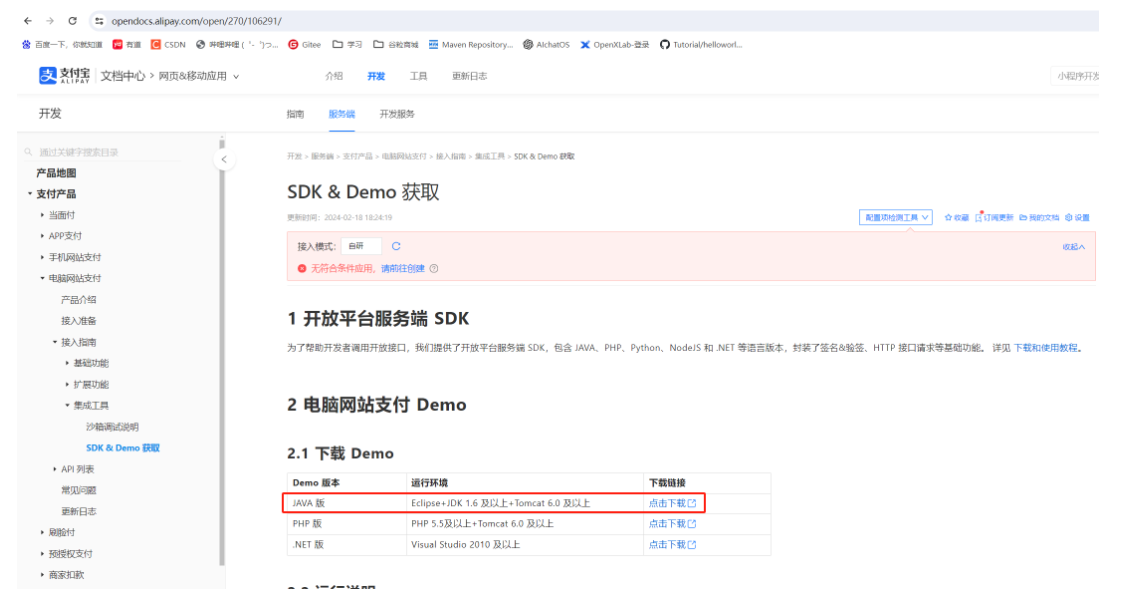Add page to favorites with 收藏 star
This screenshot has height=597, width=1122.
pos(956,218)
